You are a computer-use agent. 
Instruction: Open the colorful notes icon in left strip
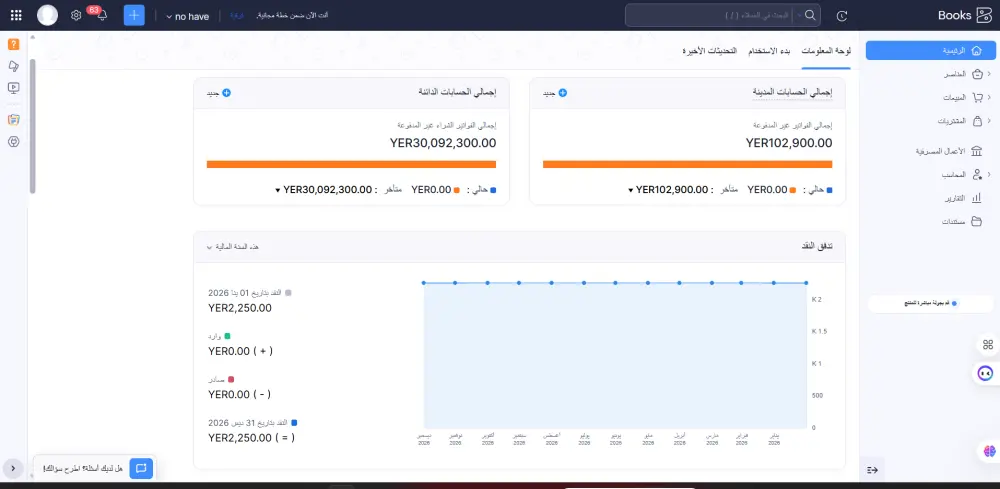pyautogui.click(x=13, y=120)
